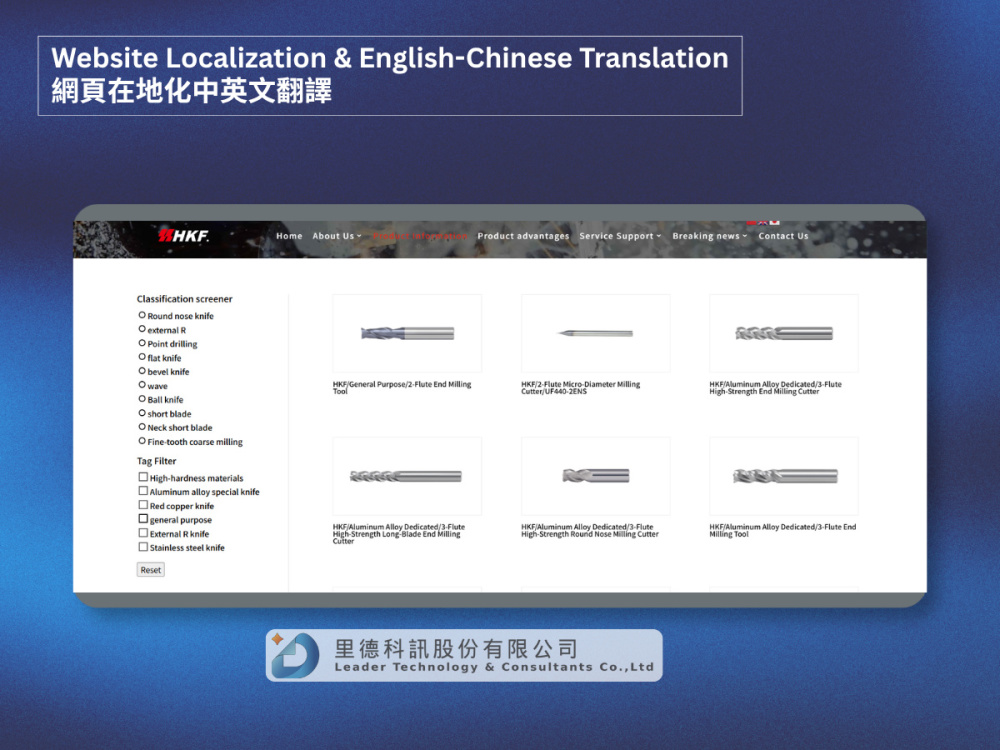Click the Reset filter button

(x=151, y=570)
